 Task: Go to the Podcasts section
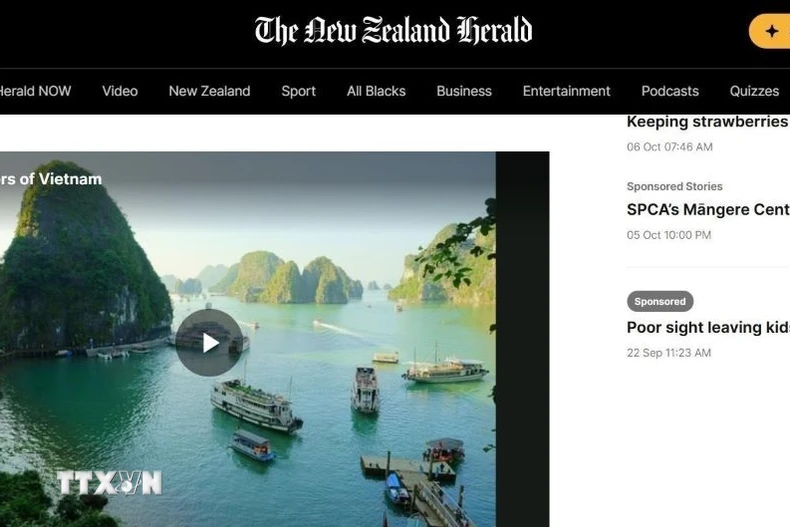tap(670, 91)
